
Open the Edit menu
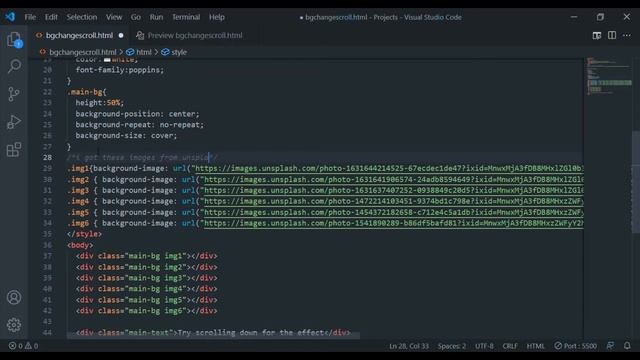[51, 17]
